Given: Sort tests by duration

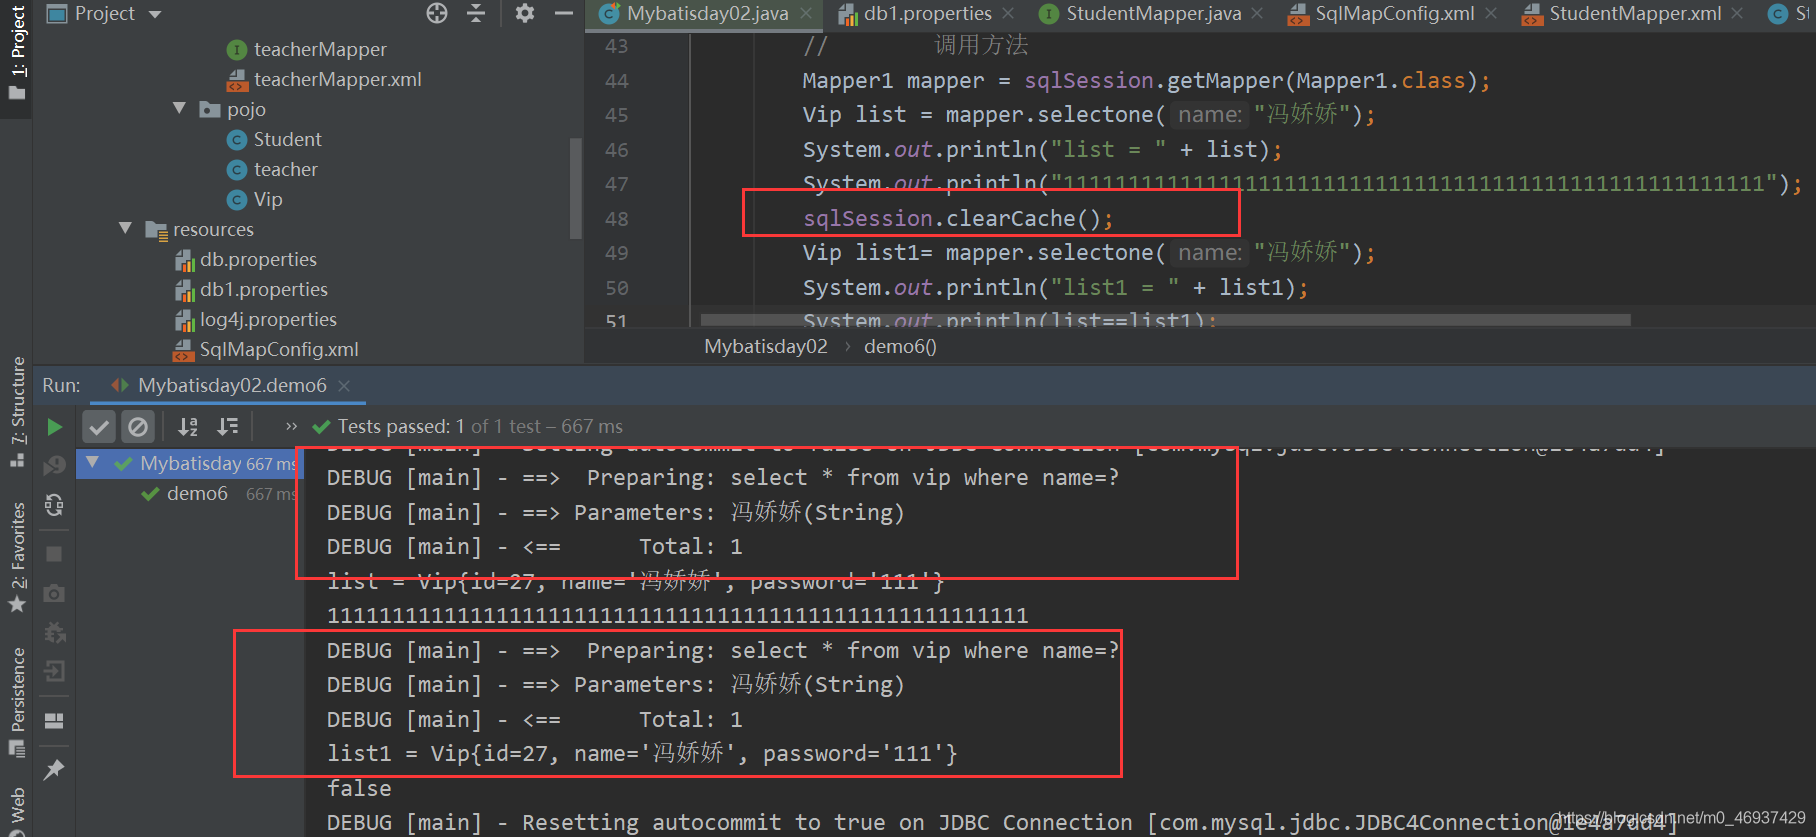Looking at the screenshot, I should click(228, 427).
